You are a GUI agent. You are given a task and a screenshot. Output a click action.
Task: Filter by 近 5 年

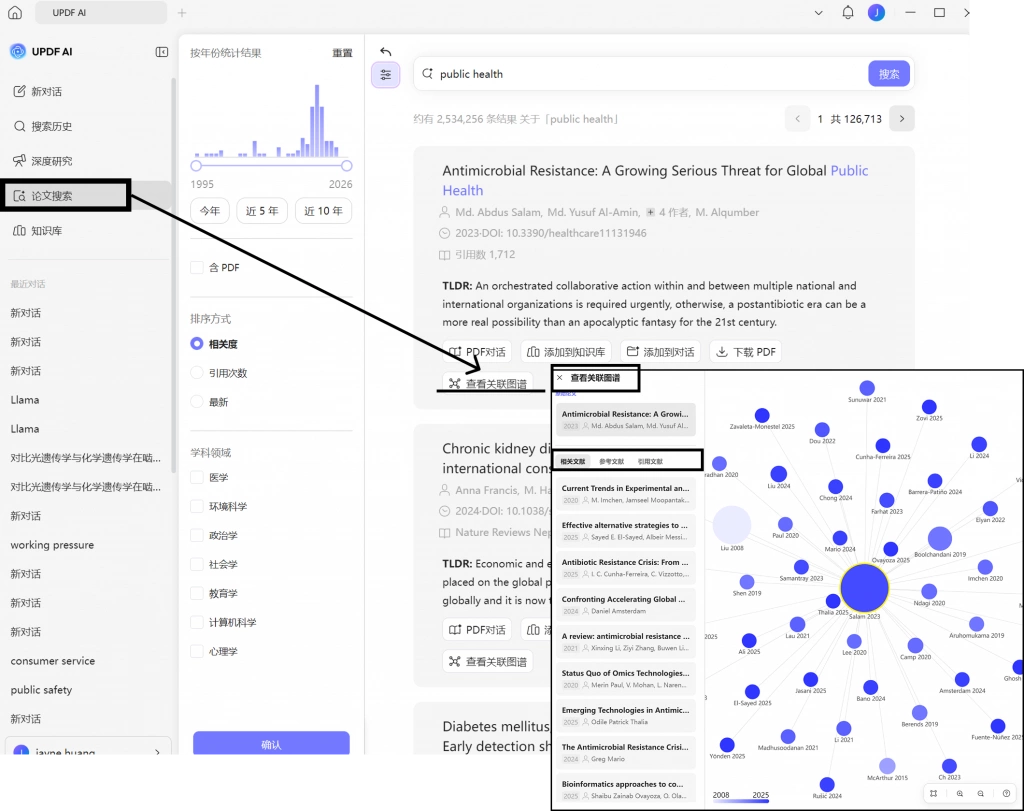262,211
